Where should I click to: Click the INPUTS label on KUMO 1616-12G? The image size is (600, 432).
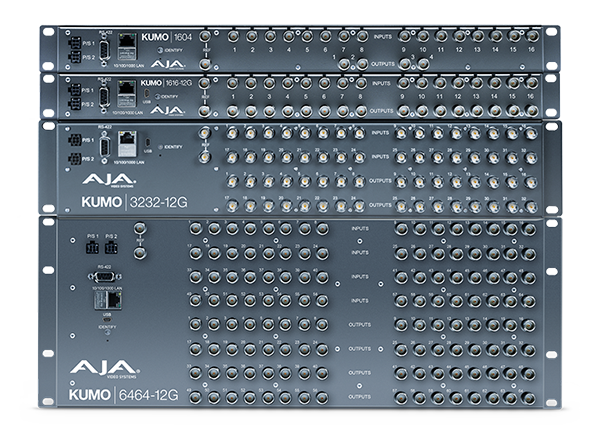(x=381, y=83)
